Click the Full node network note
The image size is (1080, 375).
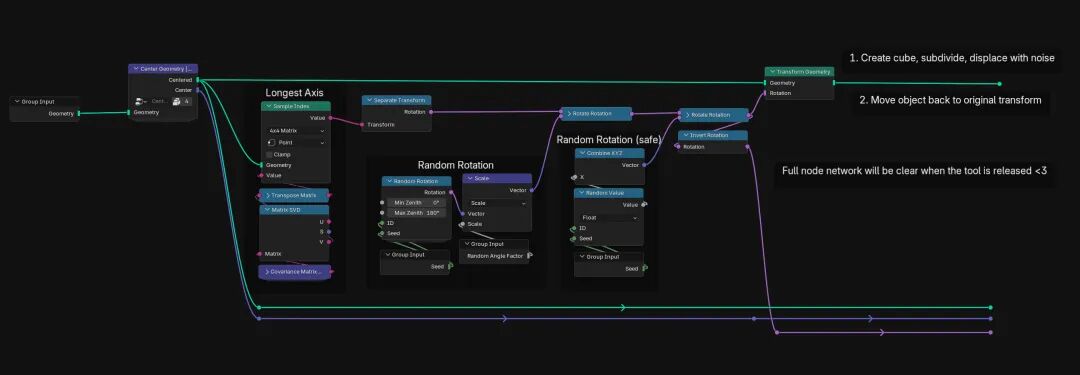914,170
